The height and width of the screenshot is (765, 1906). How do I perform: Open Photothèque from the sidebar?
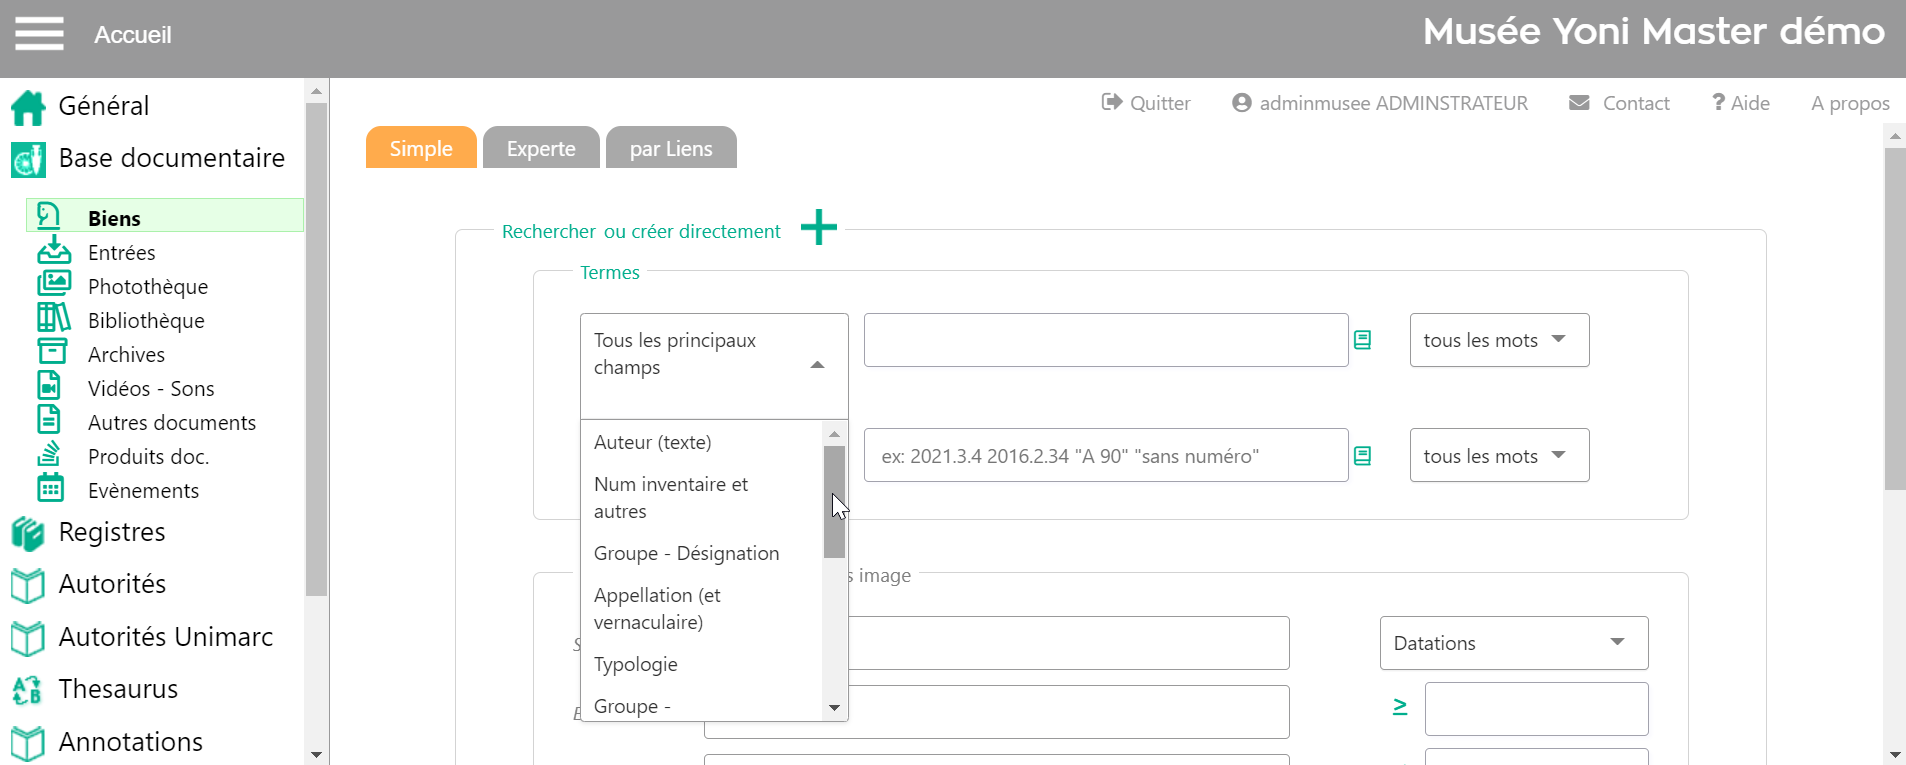tap(147, 287)
